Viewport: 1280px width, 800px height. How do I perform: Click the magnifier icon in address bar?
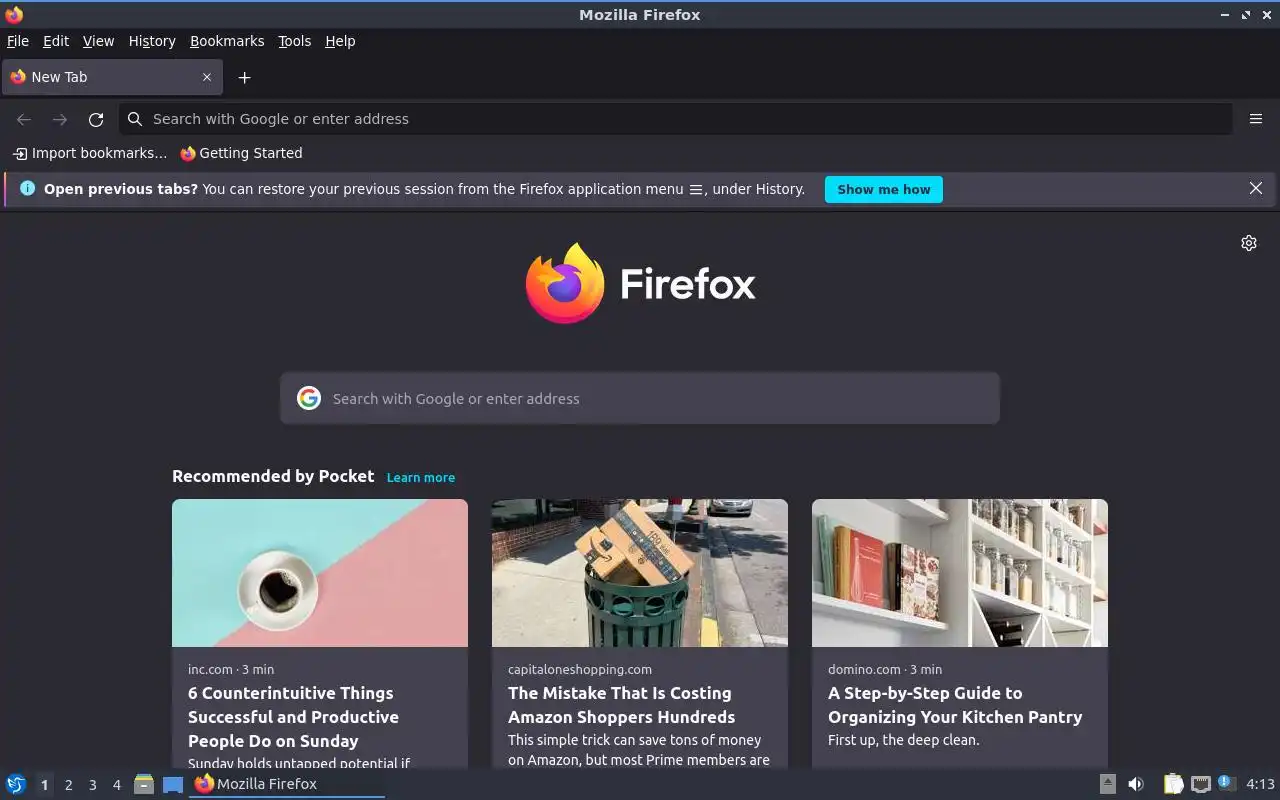(x=135, y=119)
